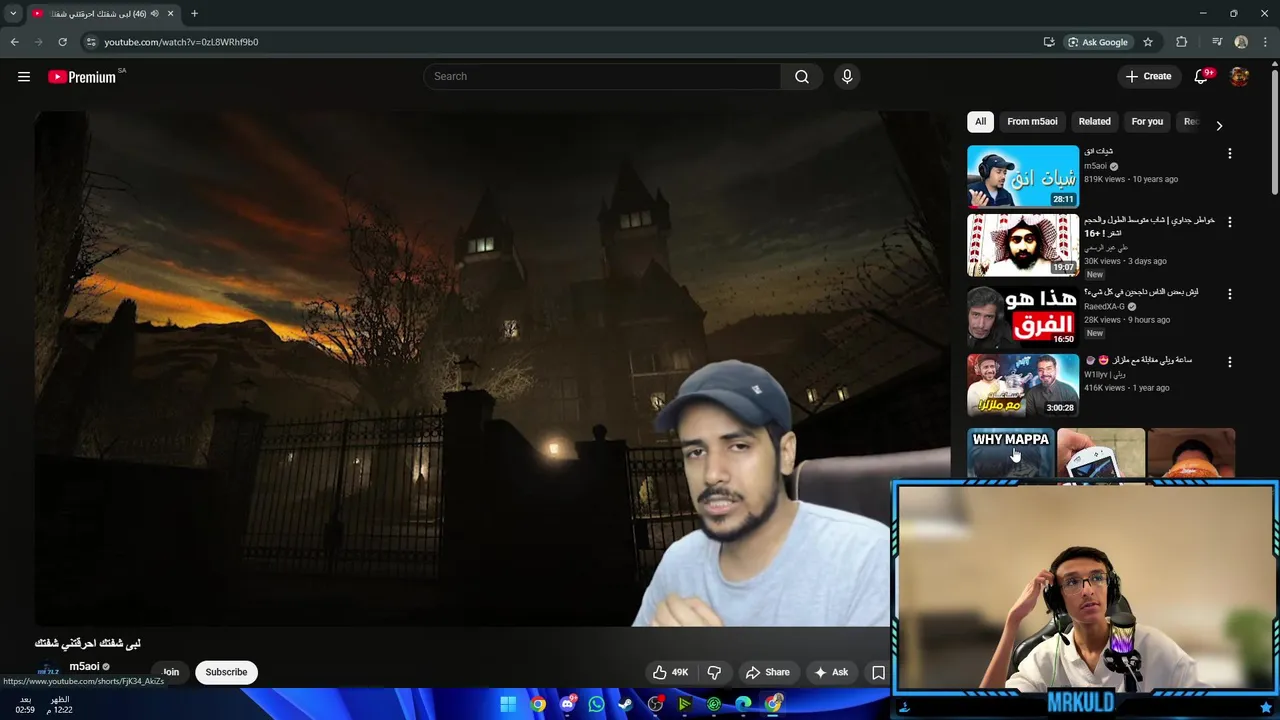
Task: Open Discord from taskbar
Action: (x=568, y=704)
